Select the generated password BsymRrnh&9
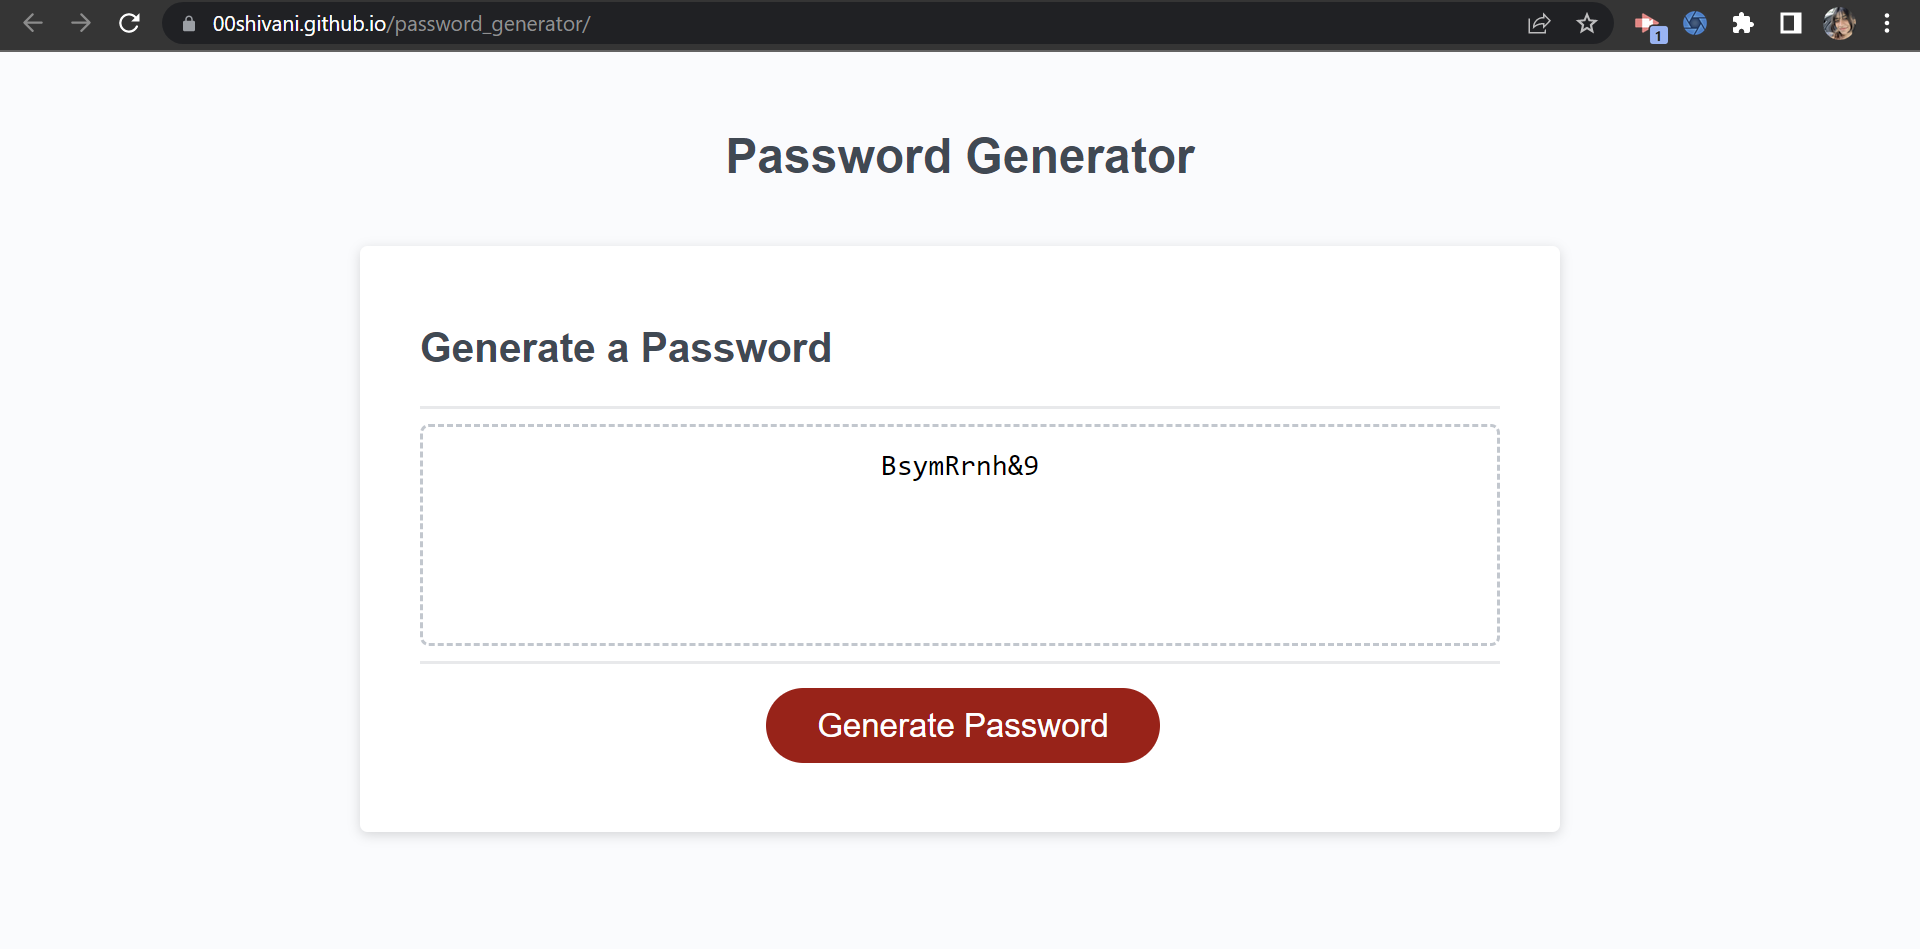 (958, 465)
